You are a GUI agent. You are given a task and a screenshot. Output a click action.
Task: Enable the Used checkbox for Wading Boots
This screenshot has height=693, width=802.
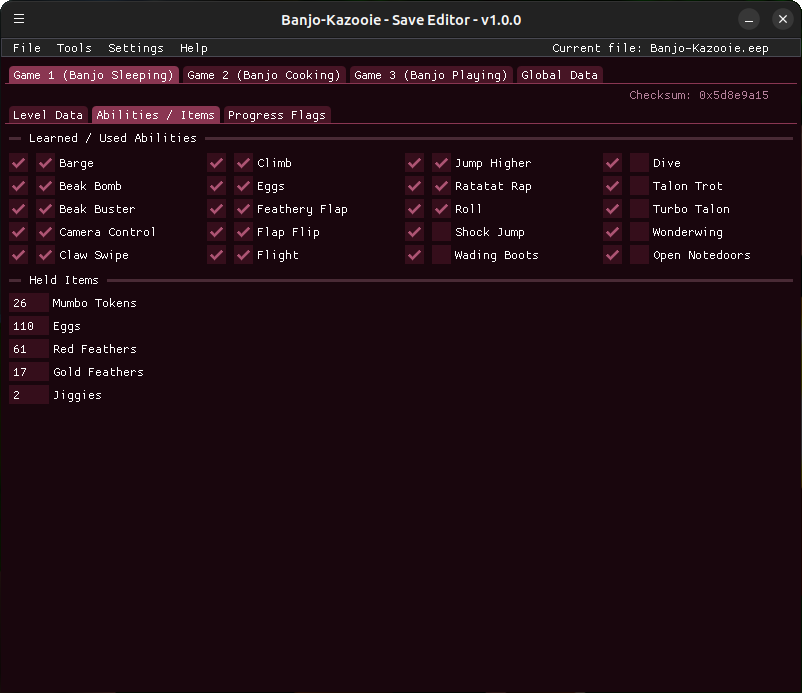coord(441,255)
